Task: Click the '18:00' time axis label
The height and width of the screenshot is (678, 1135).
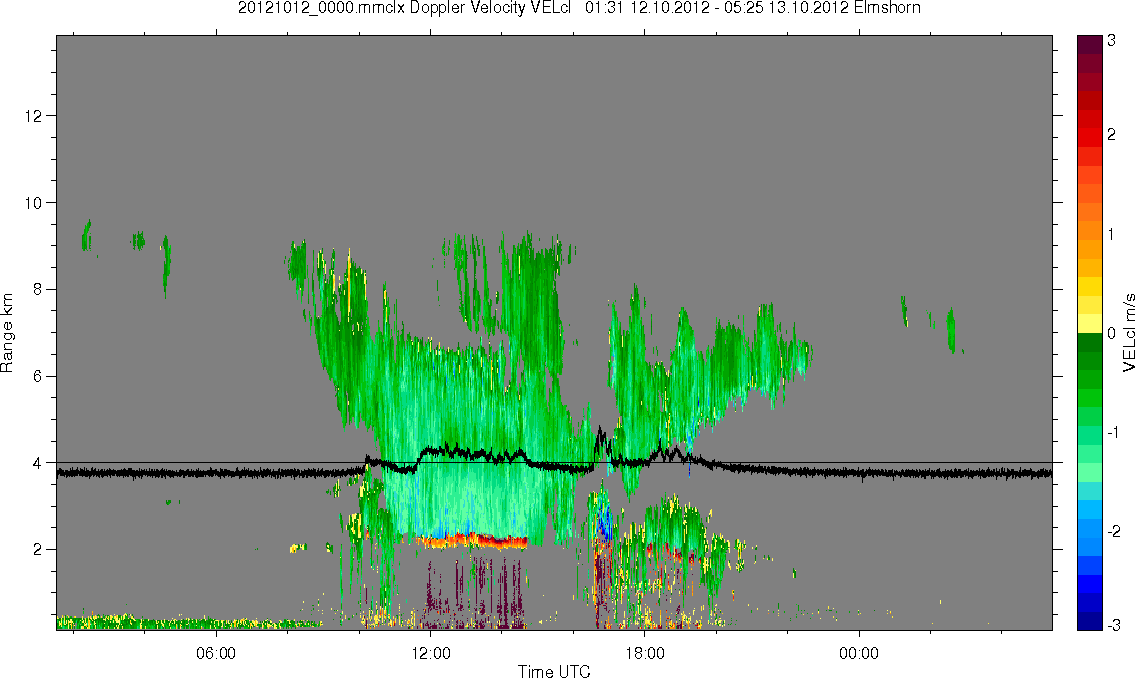Action: (x=645, y=653)
